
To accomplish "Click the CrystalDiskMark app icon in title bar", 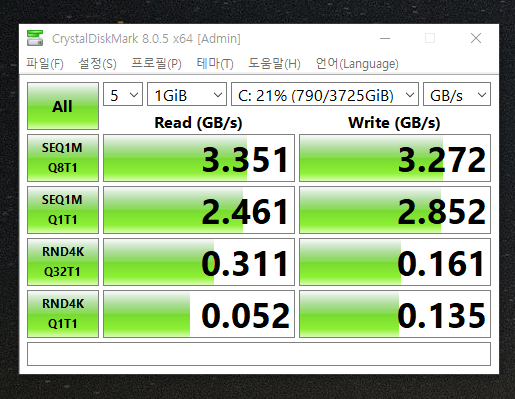I will tap(35, 38).
